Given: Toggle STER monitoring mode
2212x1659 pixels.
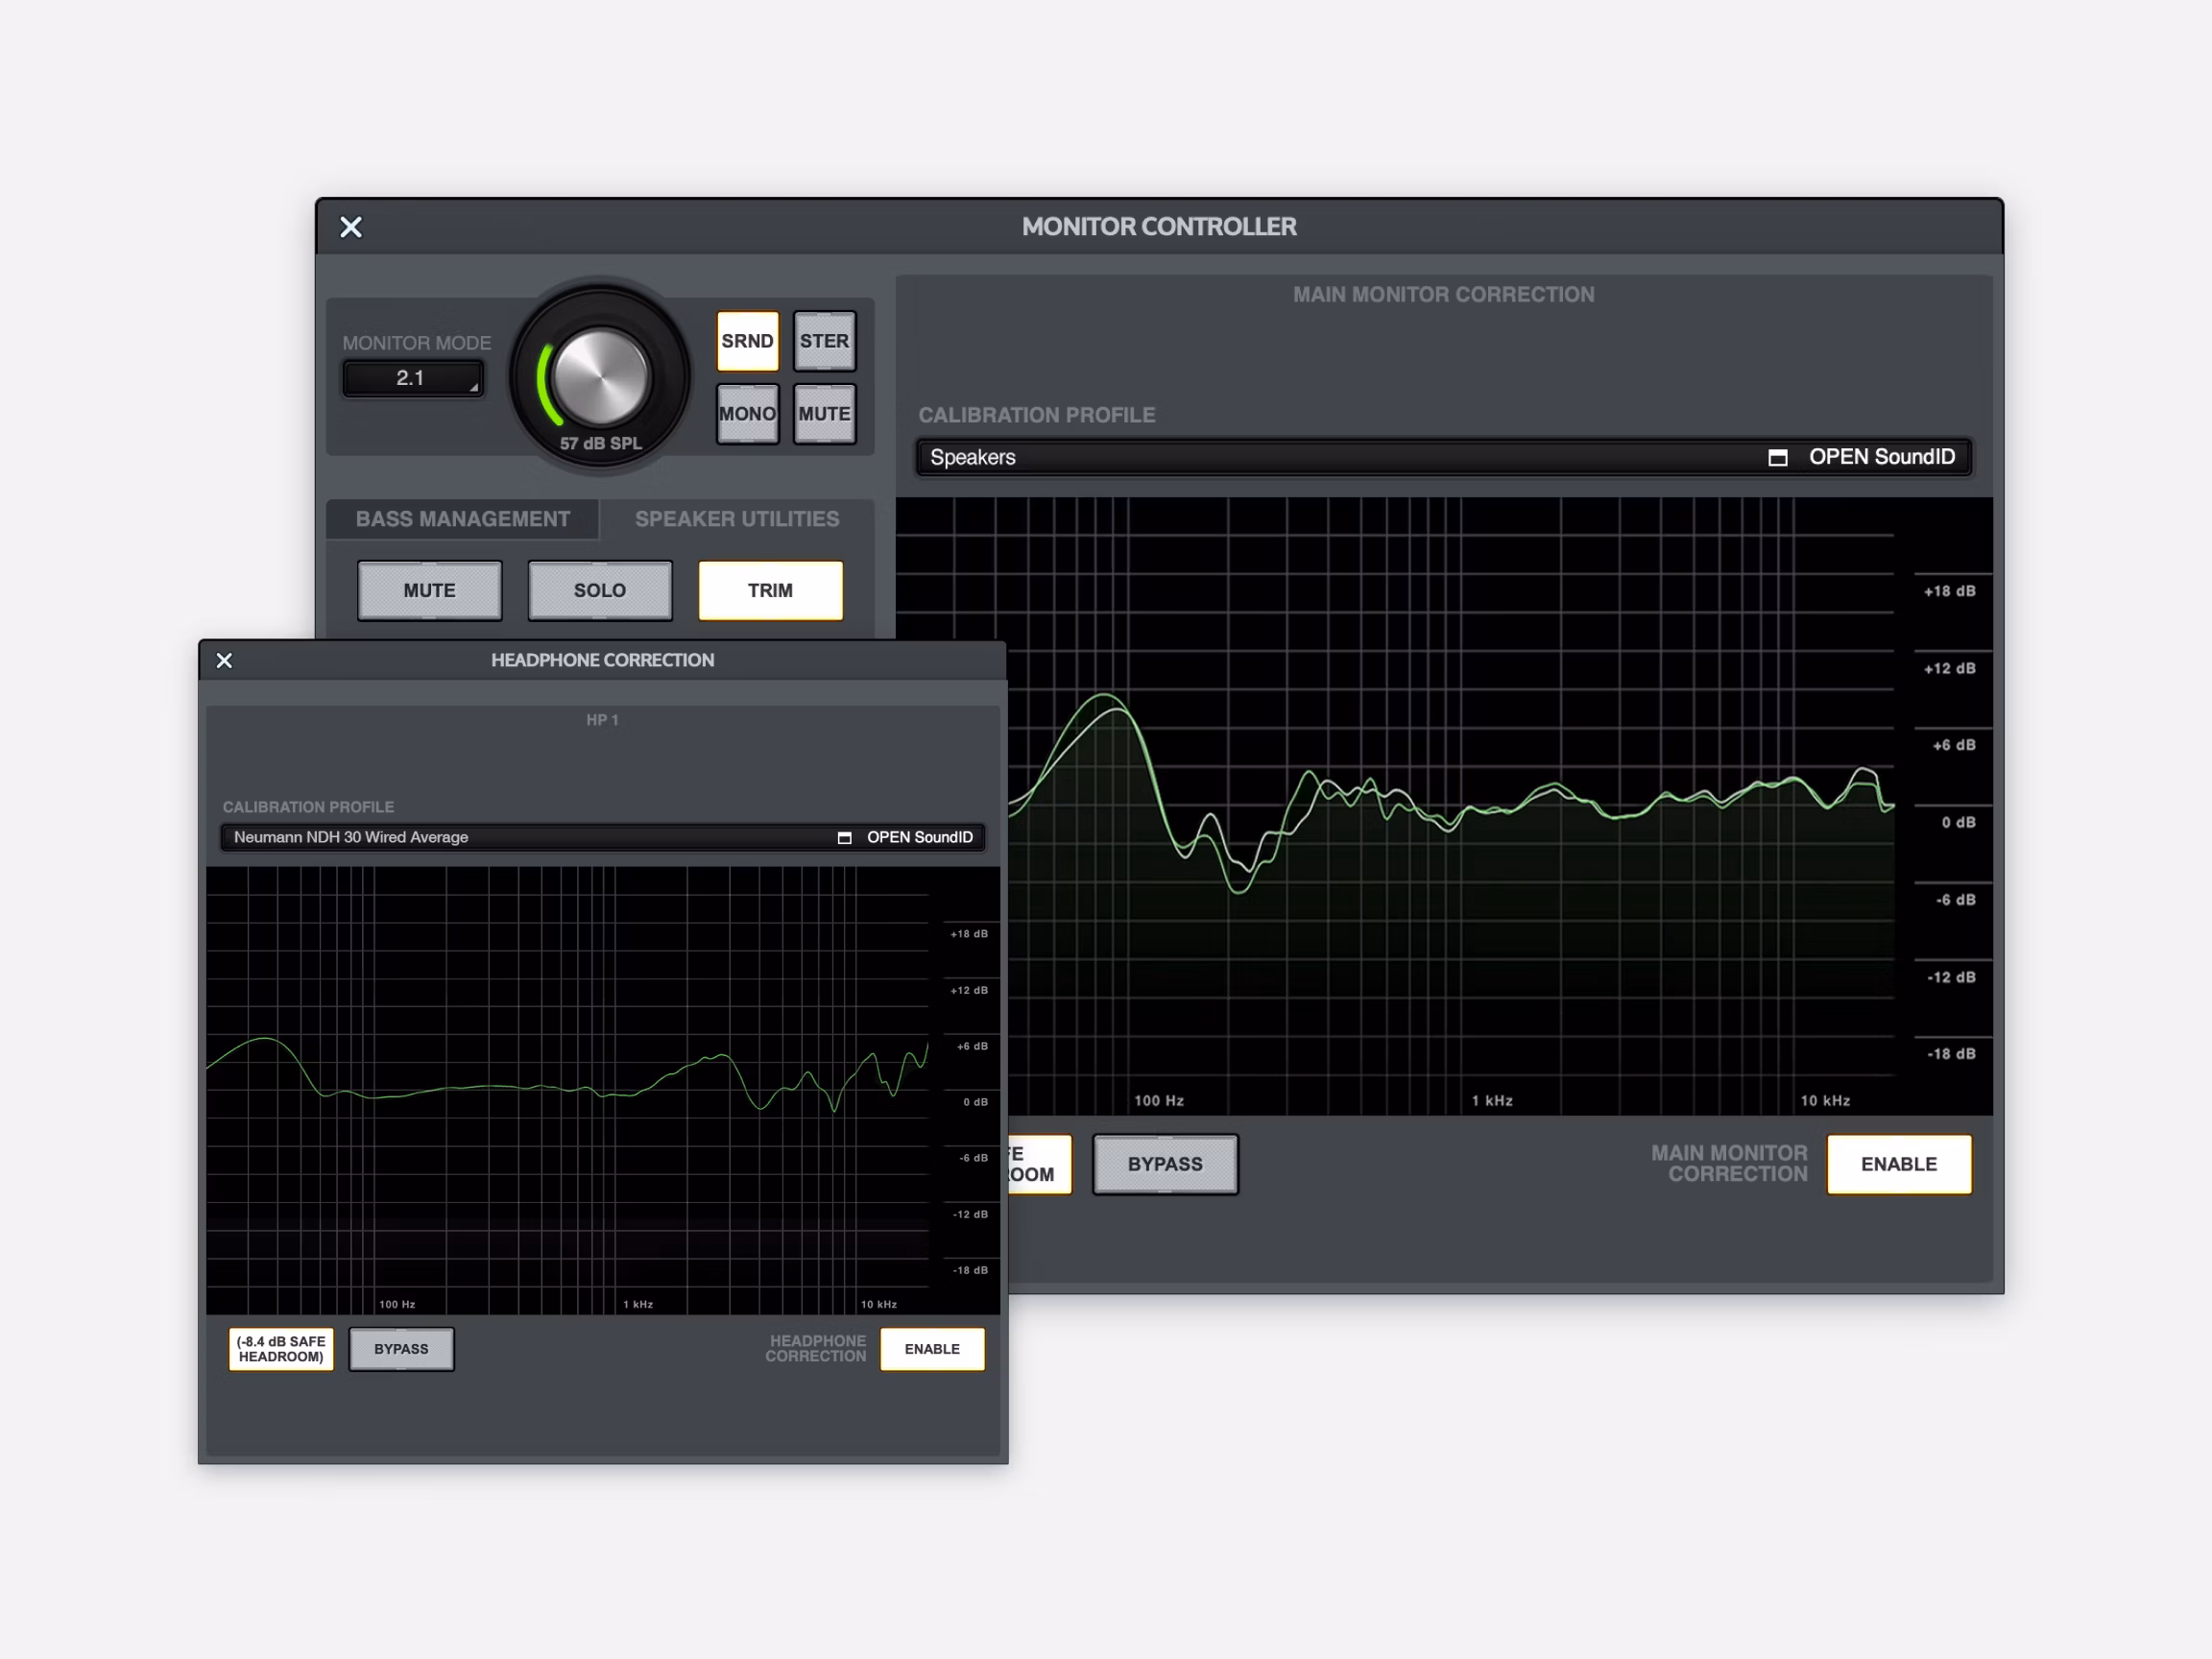Looking at the screenshot, I should coord(824,340).
